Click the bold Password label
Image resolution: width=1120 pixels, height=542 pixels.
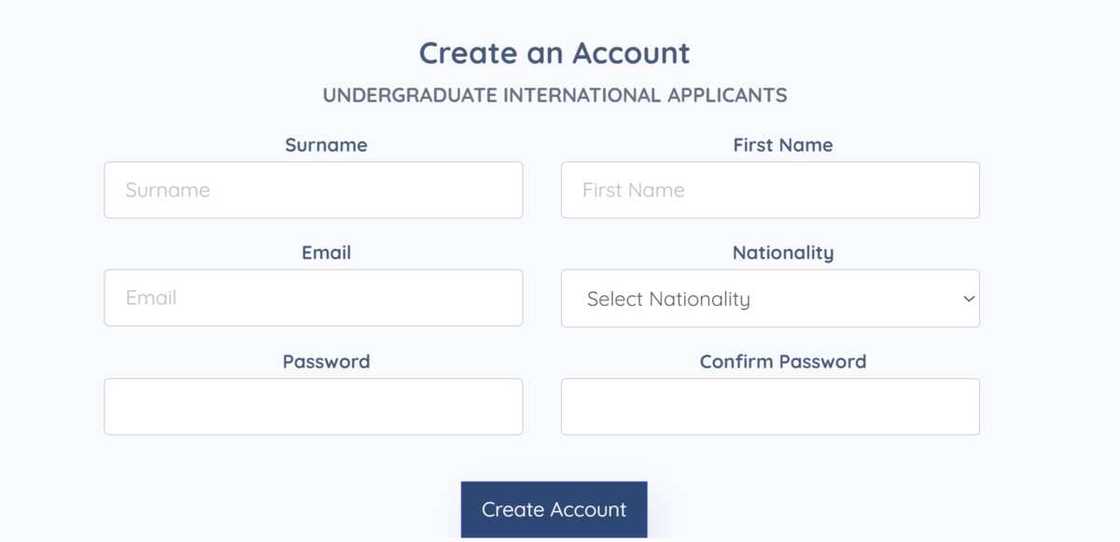326,361
